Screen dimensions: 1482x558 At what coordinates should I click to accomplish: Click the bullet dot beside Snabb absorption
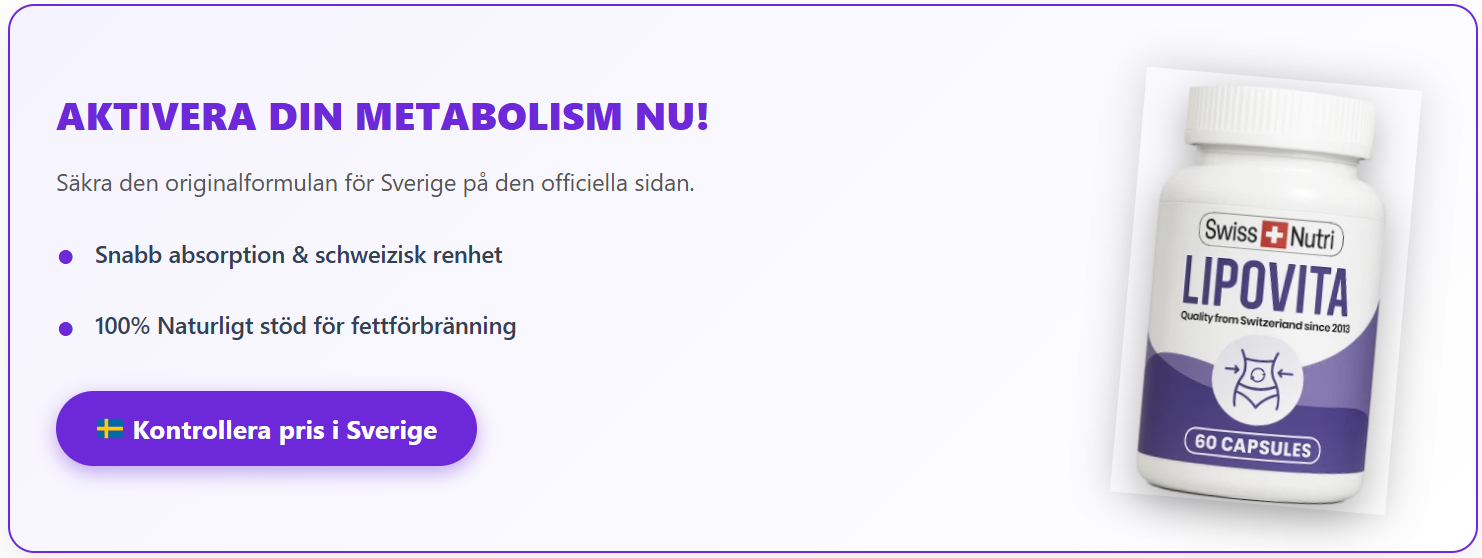[x=66, y=257]
